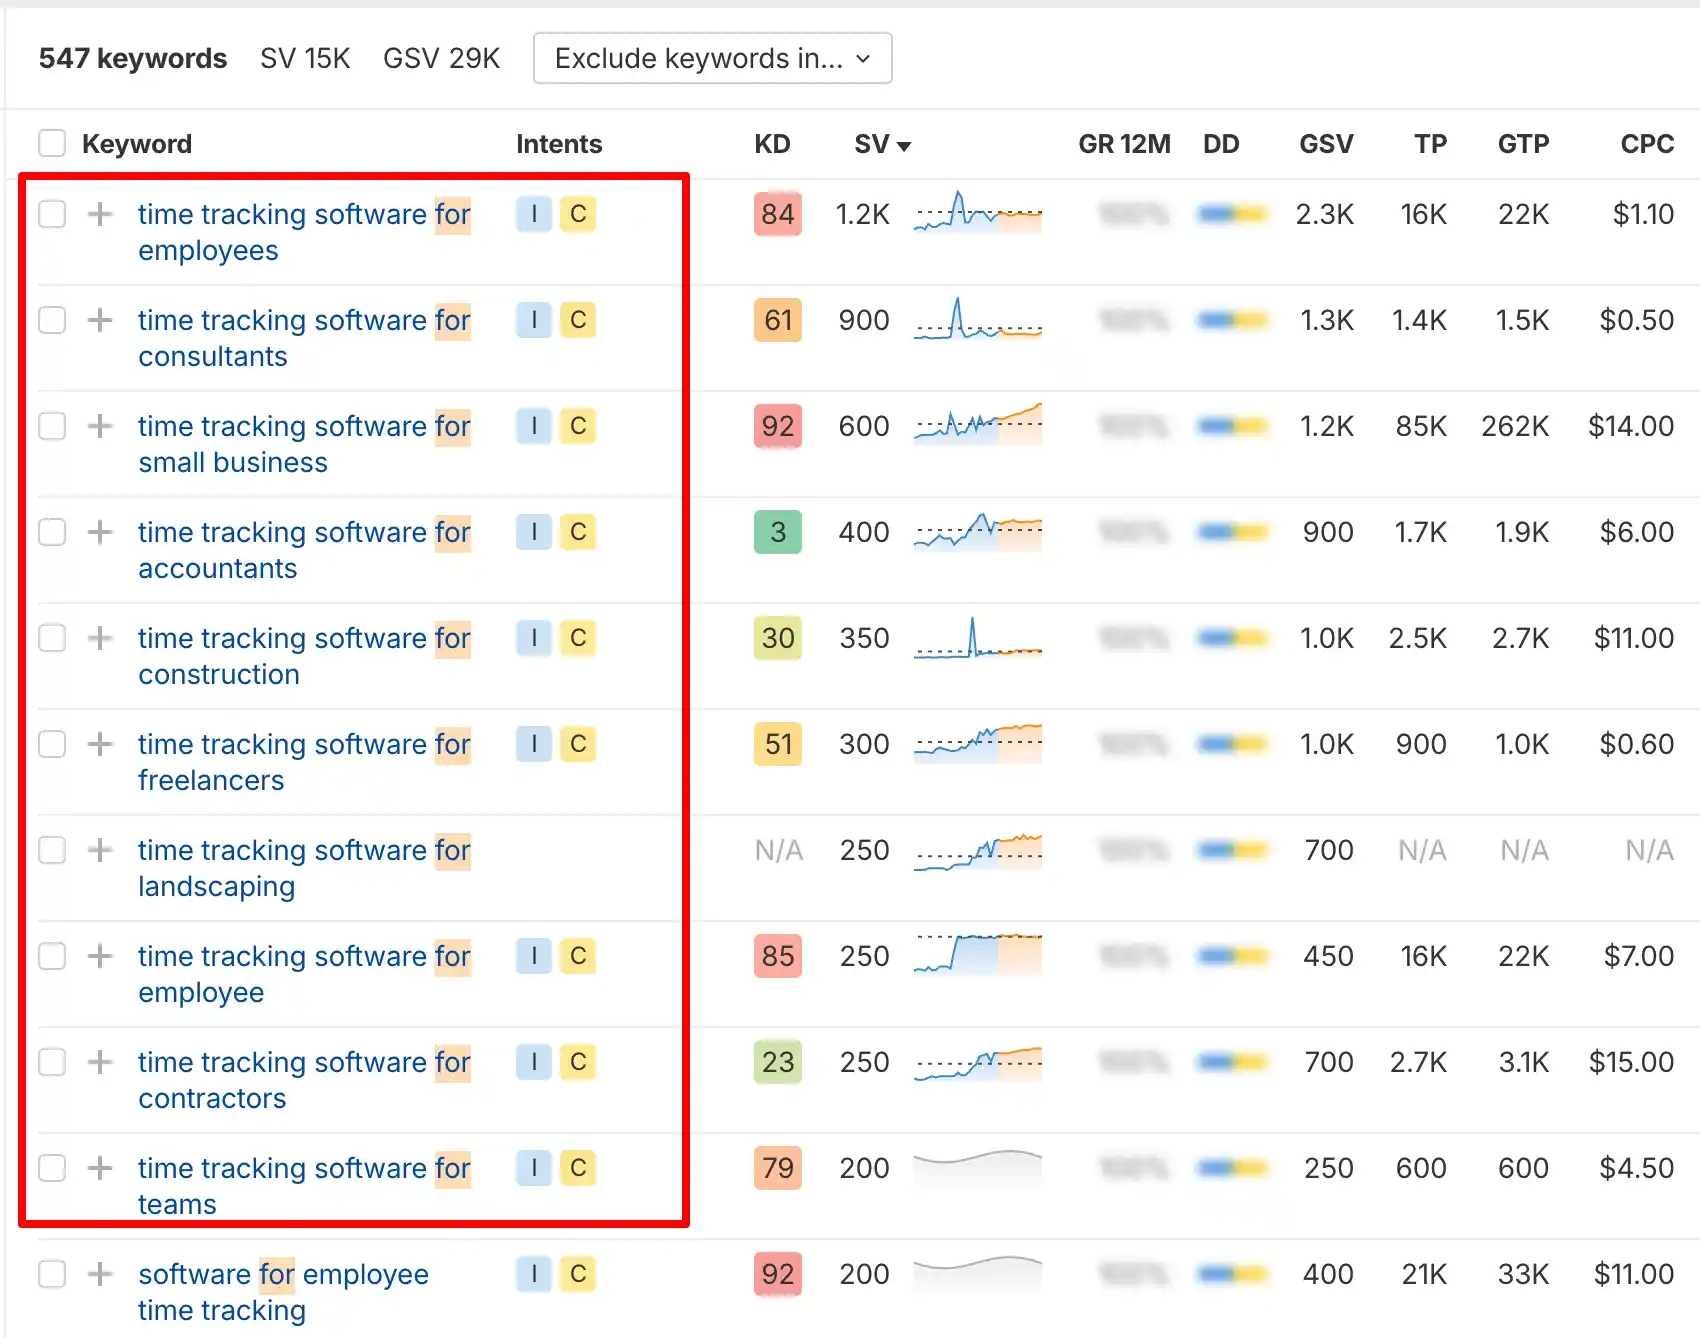
Task: Click the "C" intent badge on the contractors row
Action: coord(578,1062)
